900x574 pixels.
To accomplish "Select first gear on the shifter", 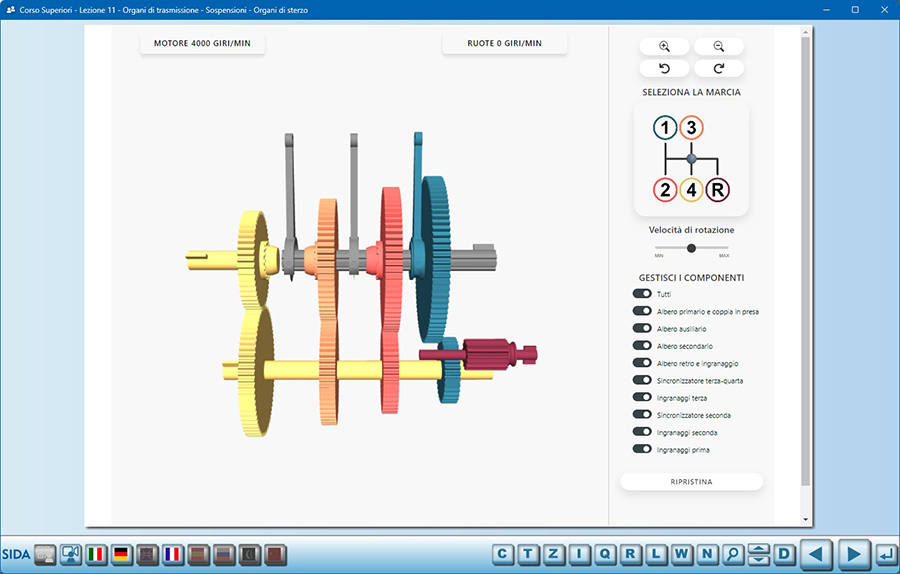I will [x=665, y=128].
